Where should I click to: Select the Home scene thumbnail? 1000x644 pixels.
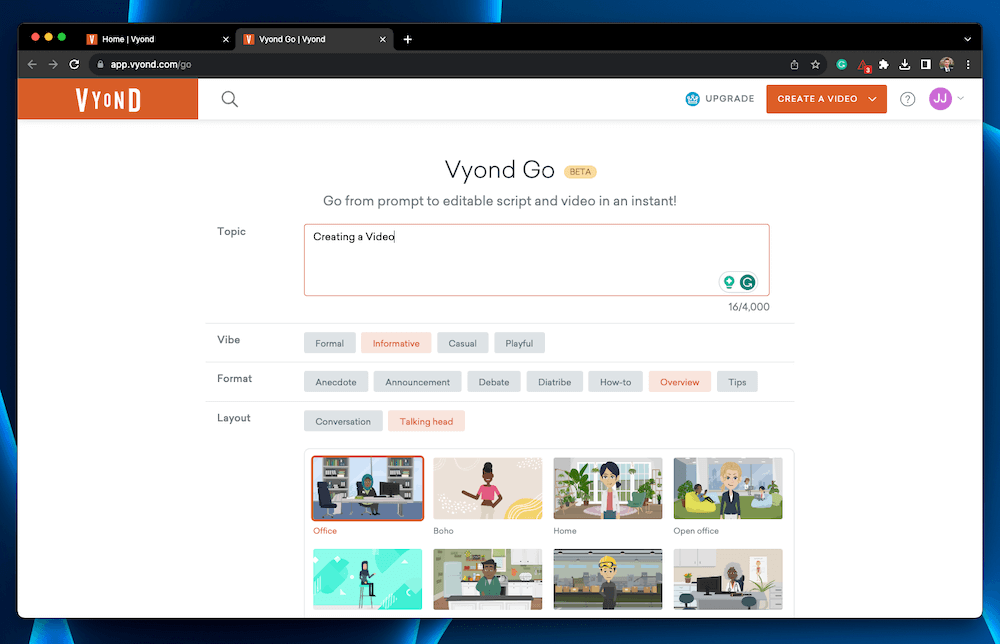coord(608,488)
